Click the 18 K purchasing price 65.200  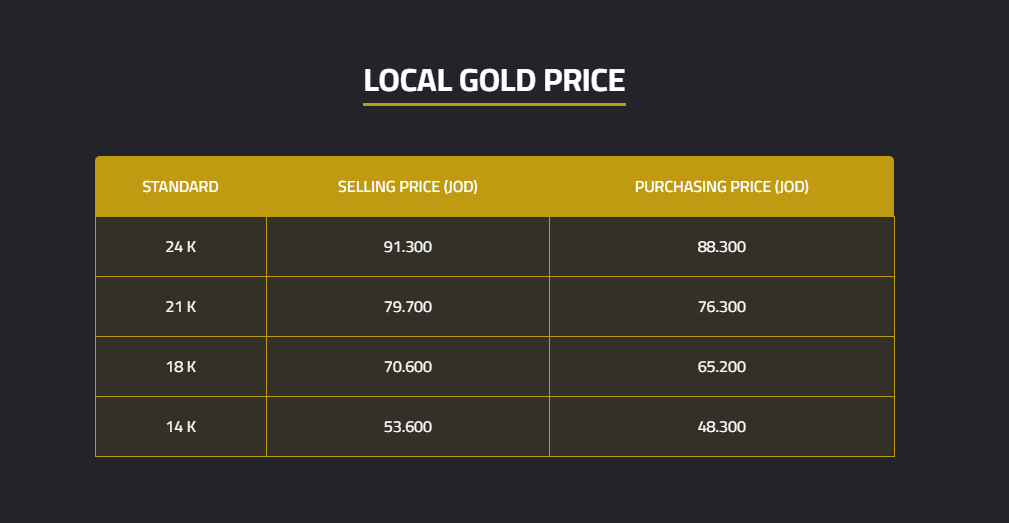[721, 367]
